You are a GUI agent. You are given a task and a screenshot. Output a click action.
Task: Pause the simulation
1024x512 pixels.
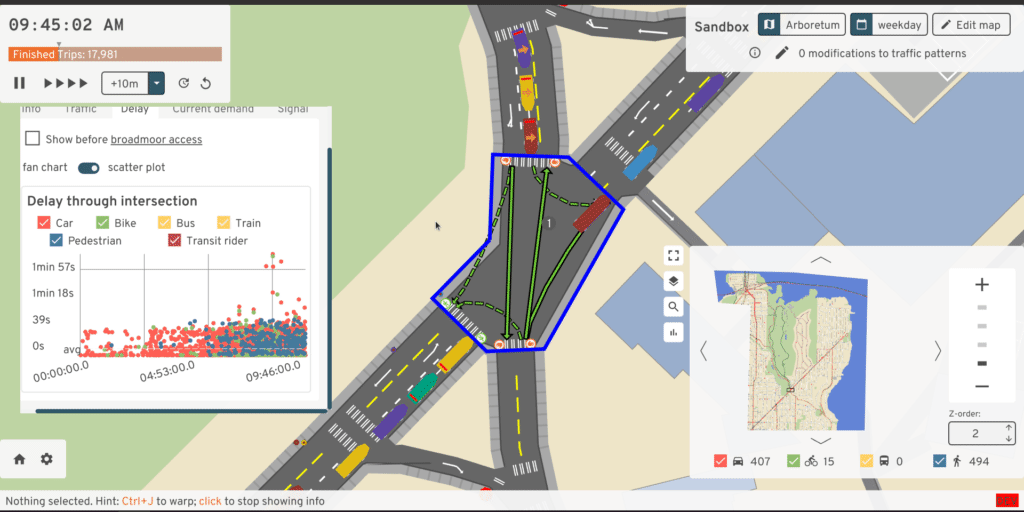[x=20, y=83]
